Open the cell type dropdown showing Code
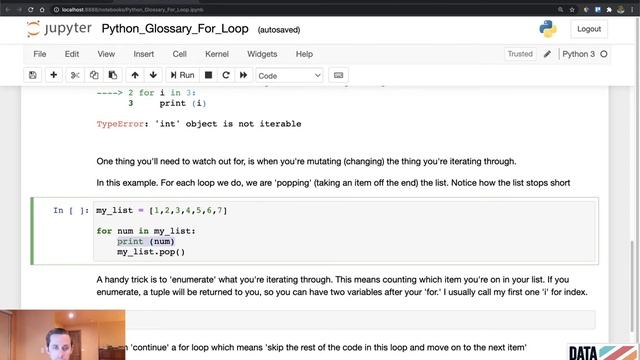640x360 pixels. pyautogui.click(x=289, y=76)
